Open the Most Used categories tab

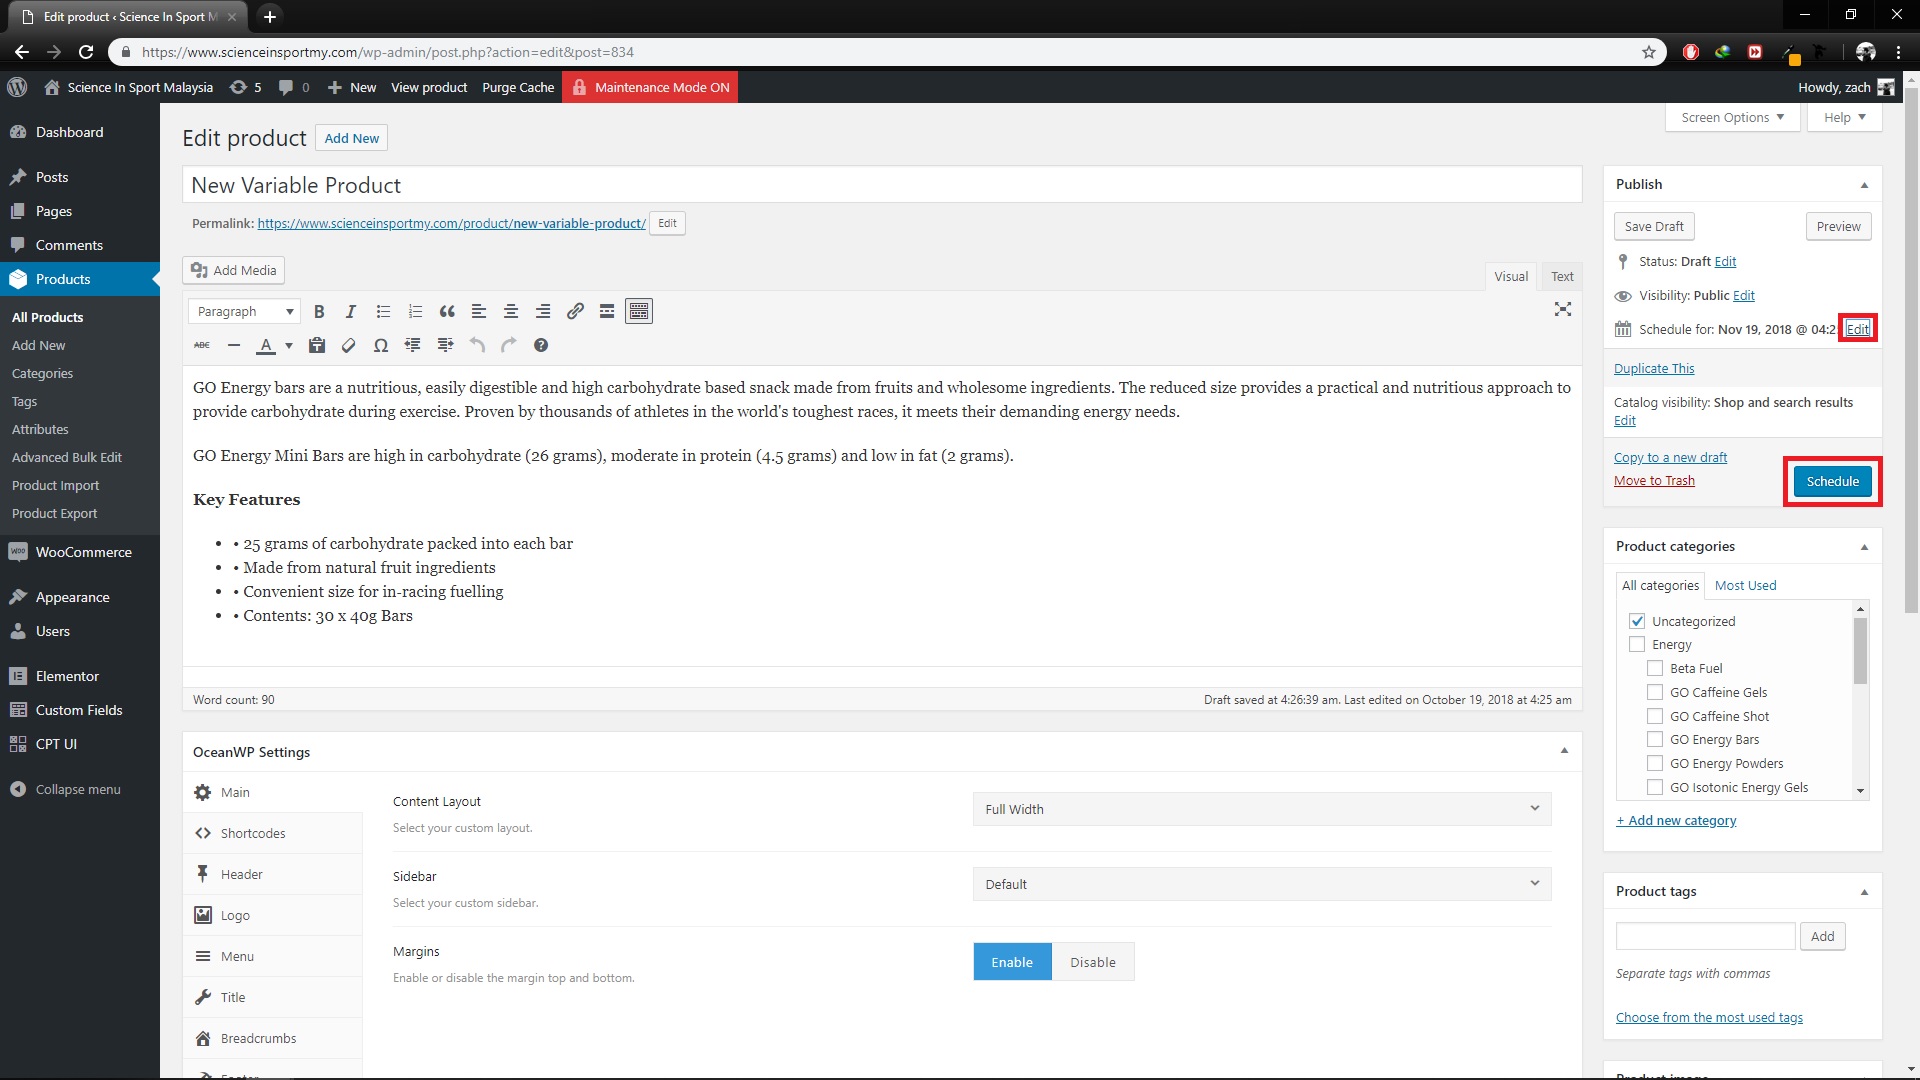coord(1745,586)
